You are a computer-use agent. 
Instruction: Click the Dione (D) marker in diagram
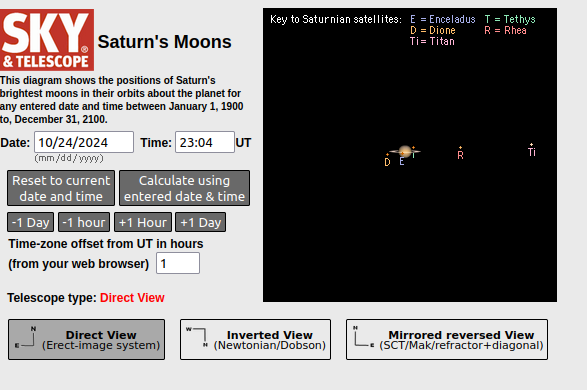tap(387, 160)
